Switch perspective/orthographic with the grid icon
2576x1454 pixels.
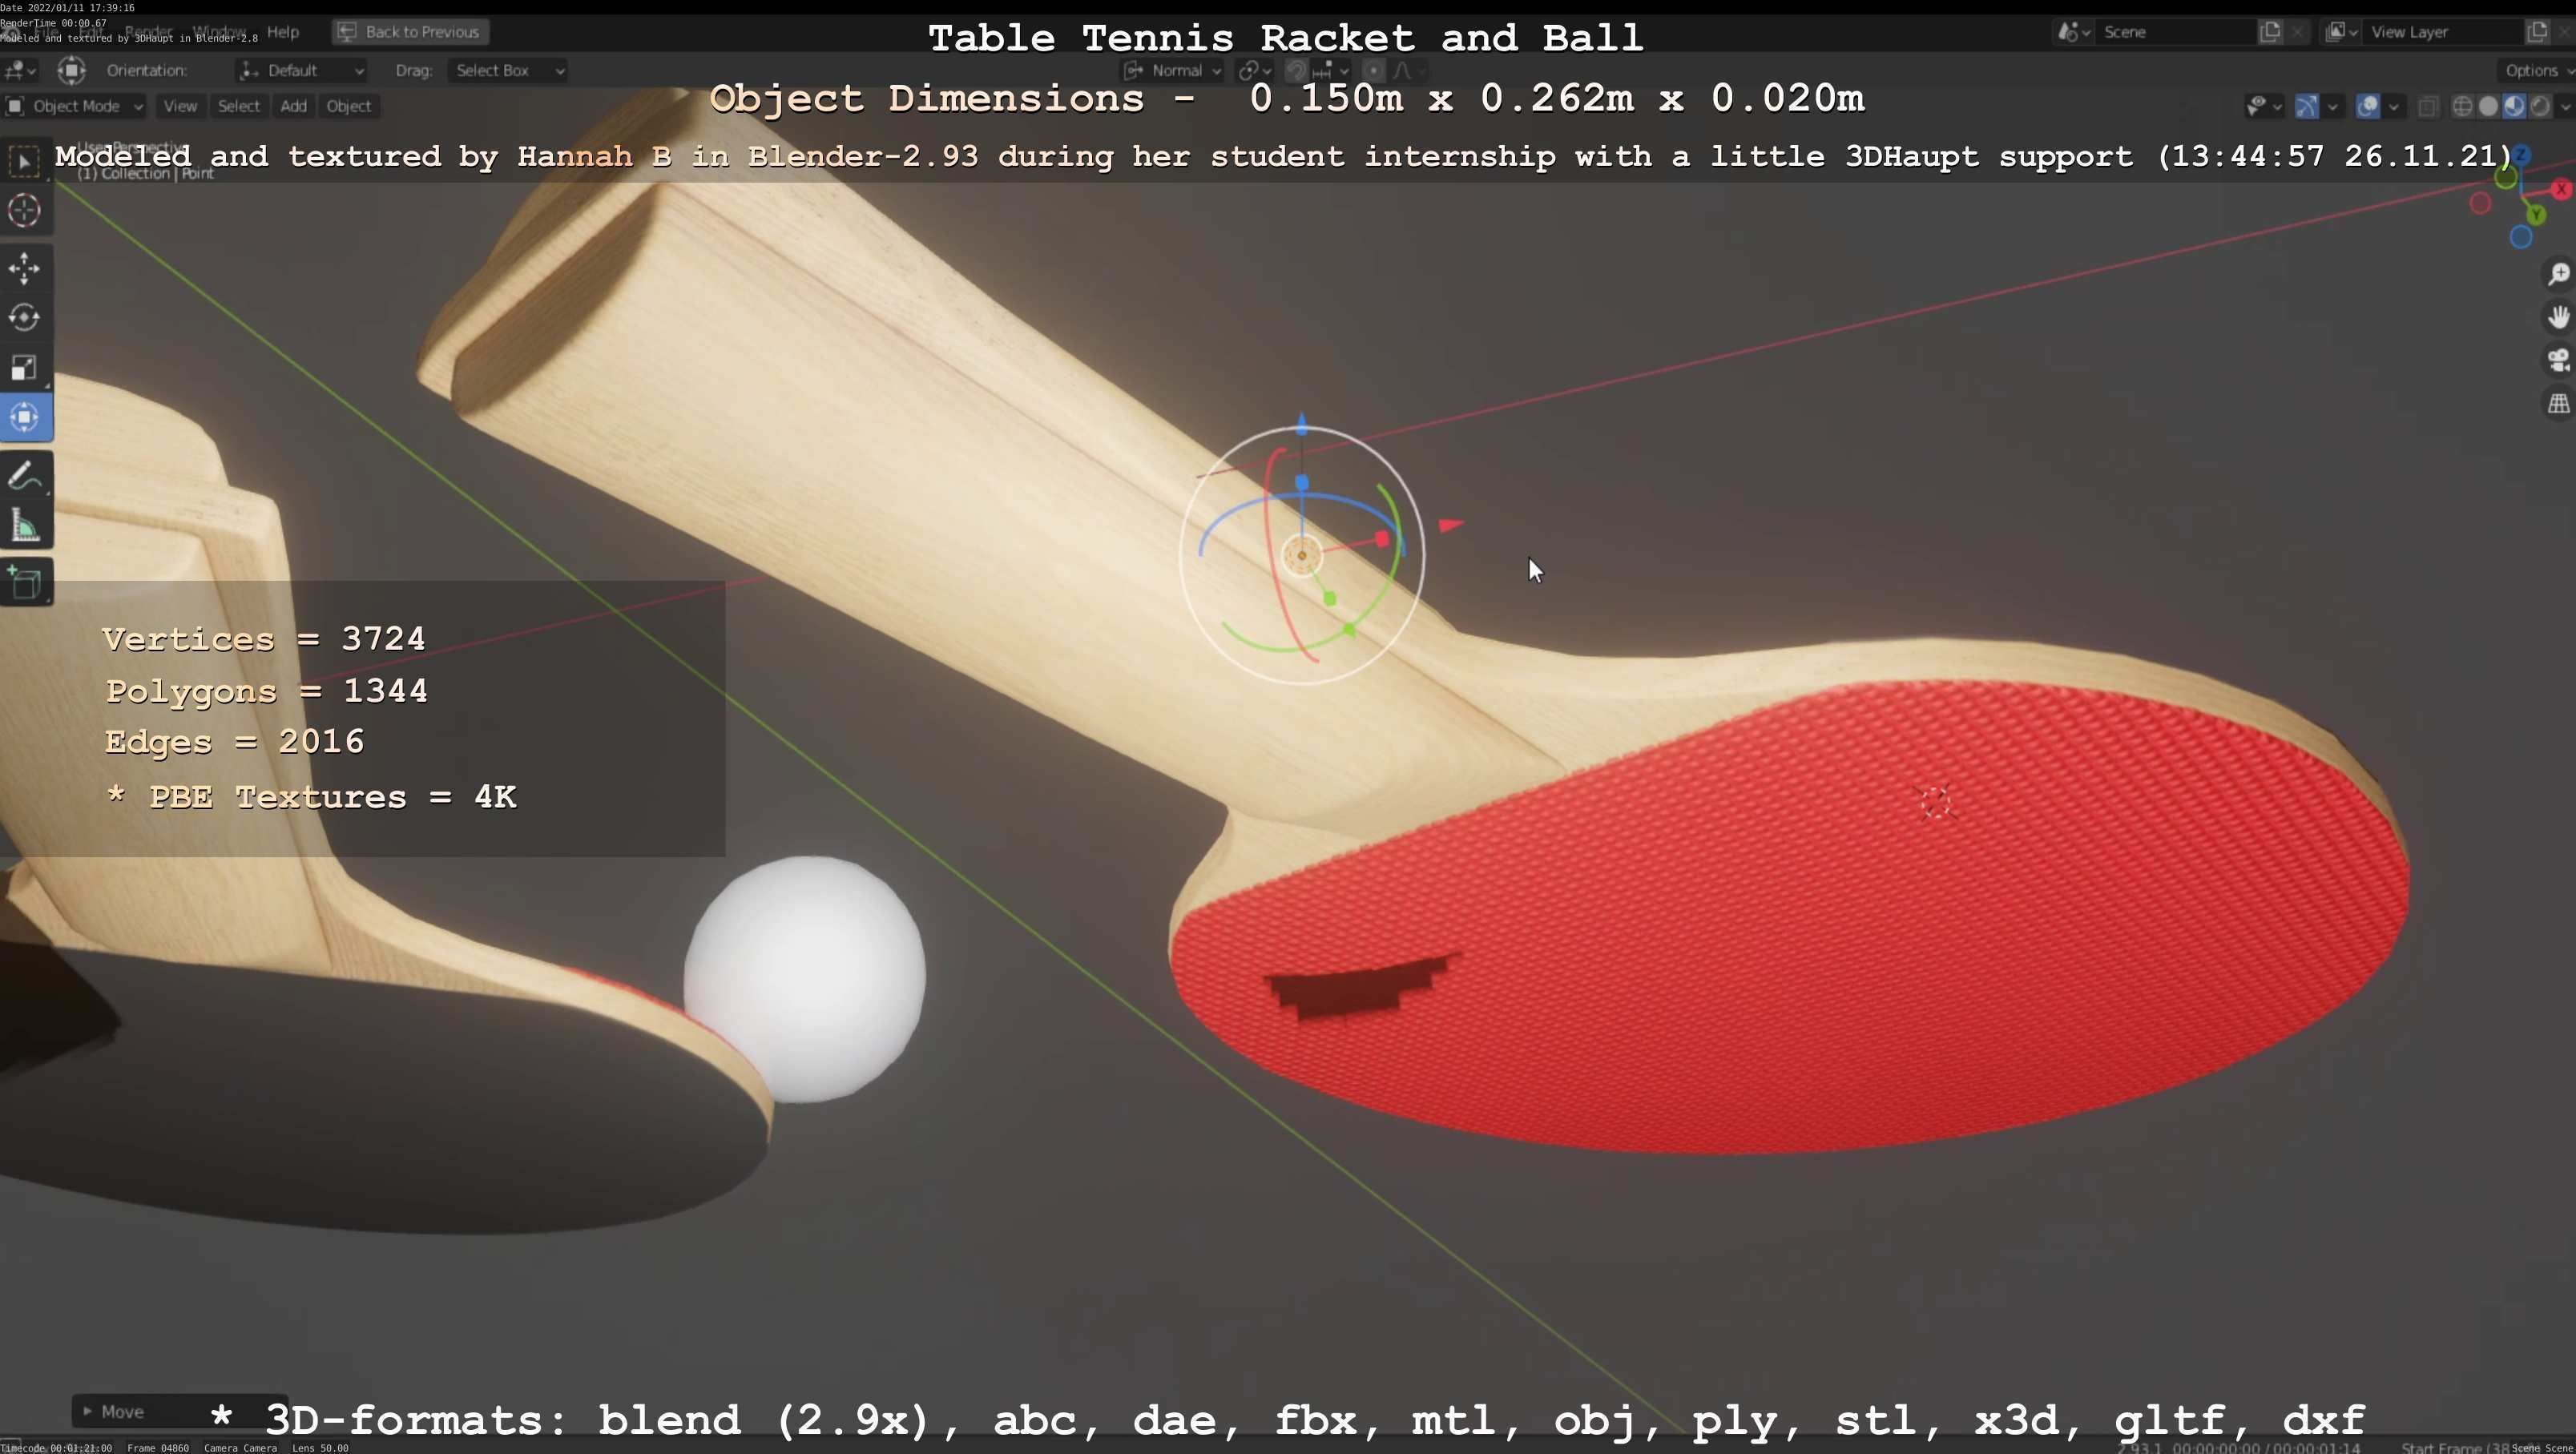pos(2558,404)
